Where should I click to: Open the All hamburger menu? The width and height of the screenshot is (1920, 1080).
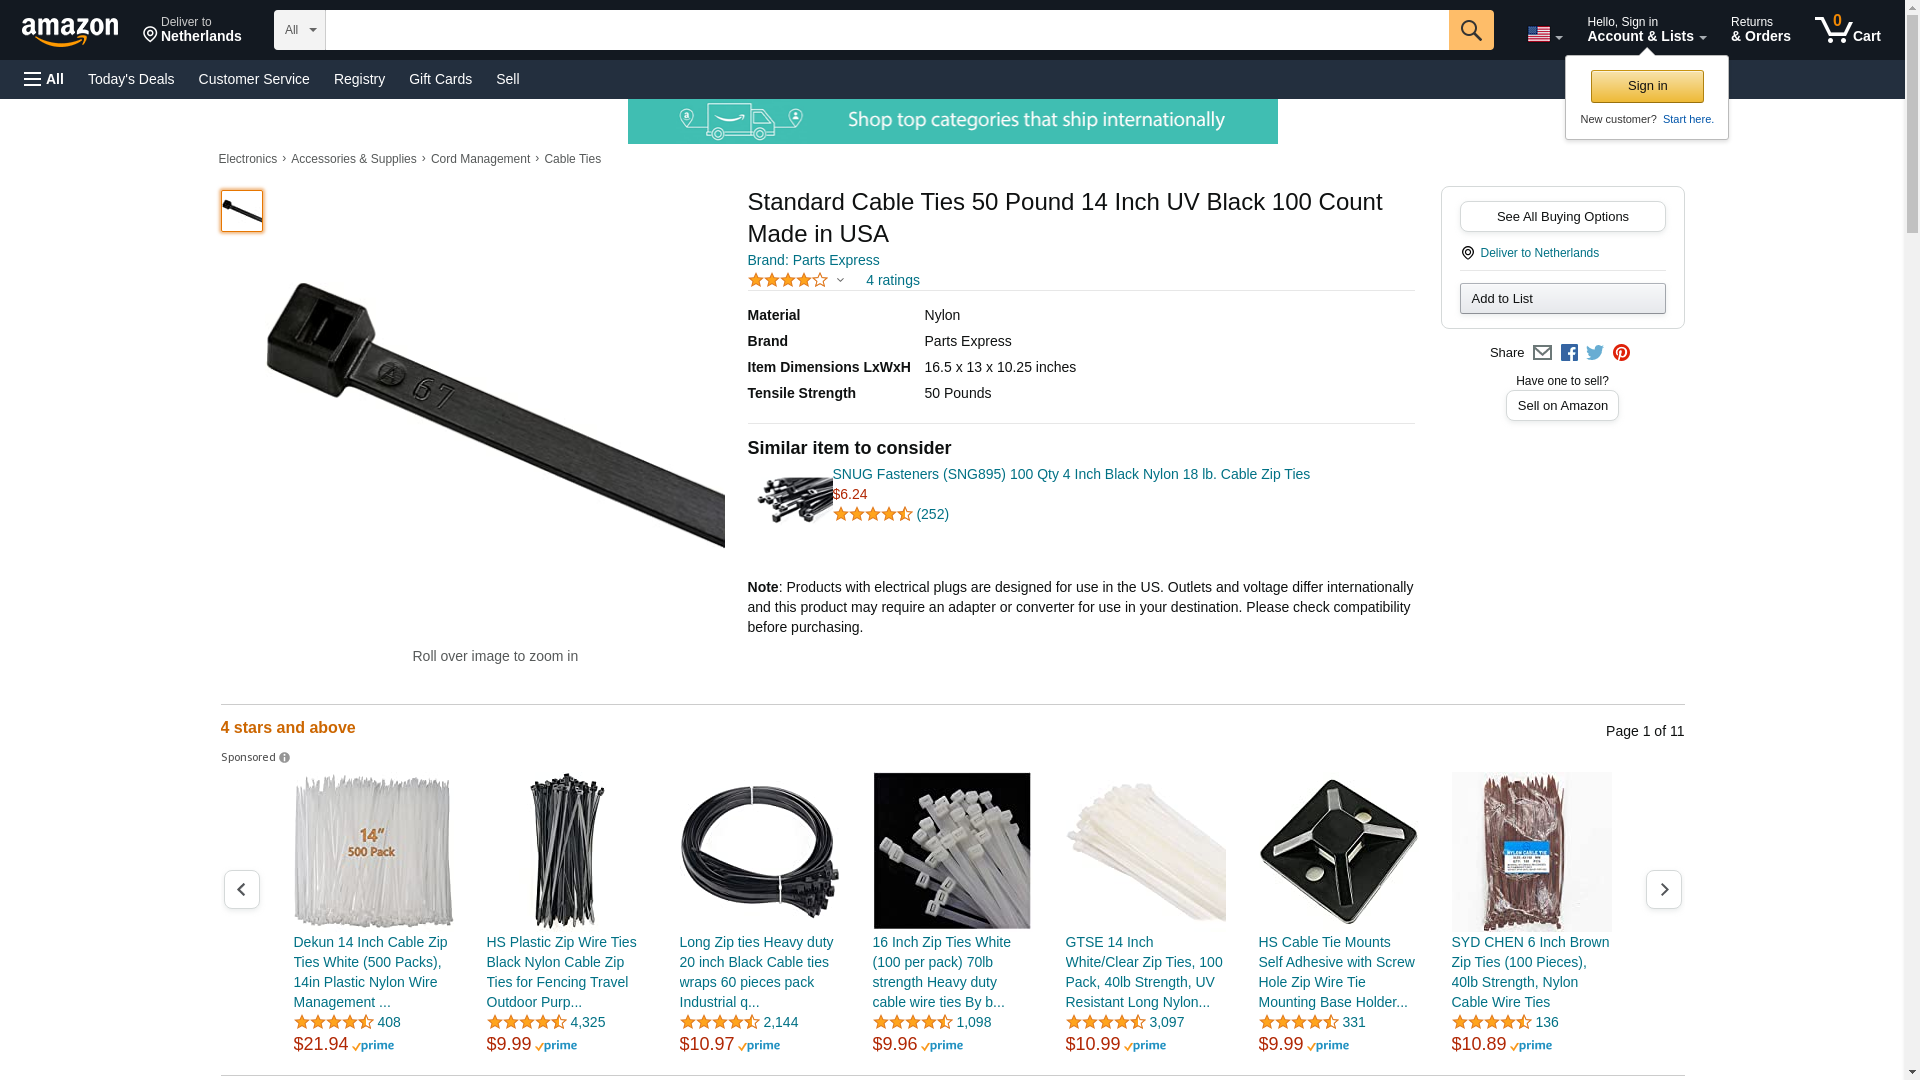pyautogui.click(x=44, y=79)
